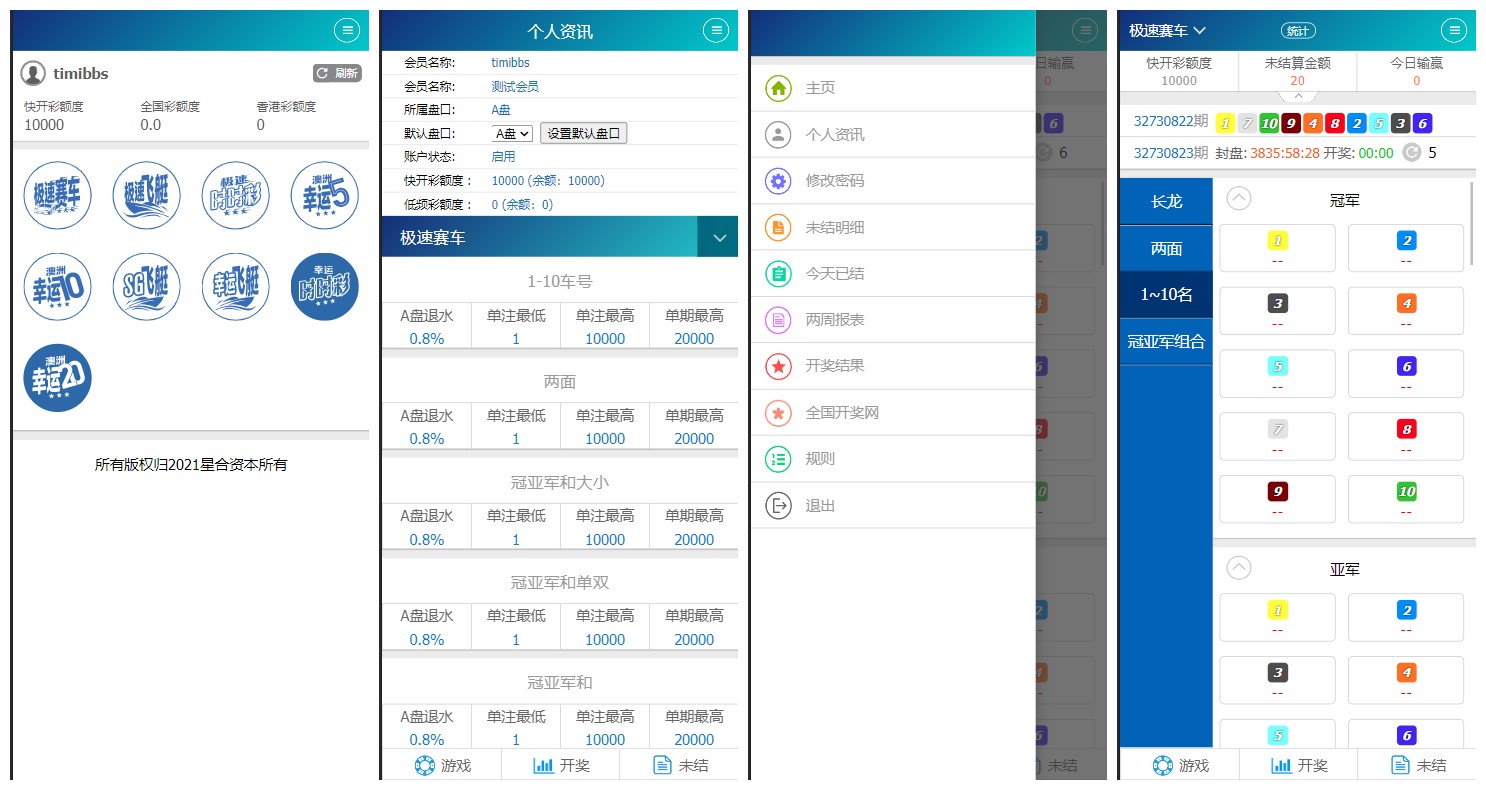
Task: Open the 澳洲幸运5 game icon
Action: coord(325,196)
